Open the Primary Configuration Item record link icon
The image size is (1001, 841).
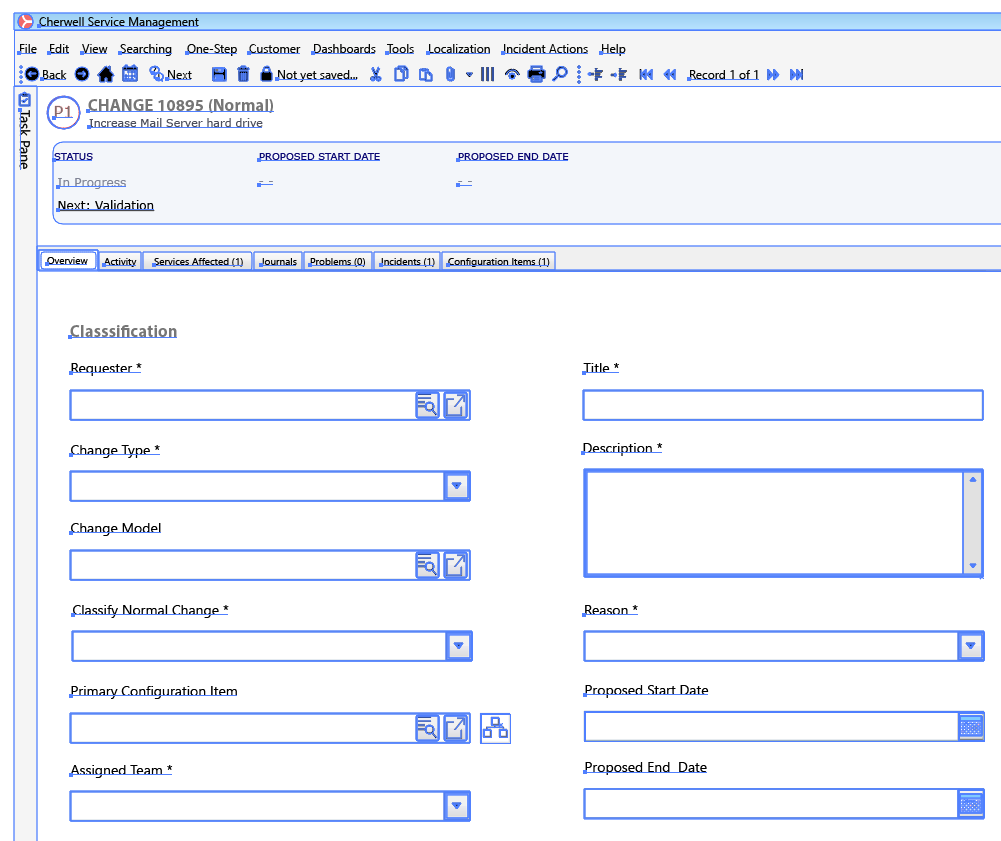(455, 728)
